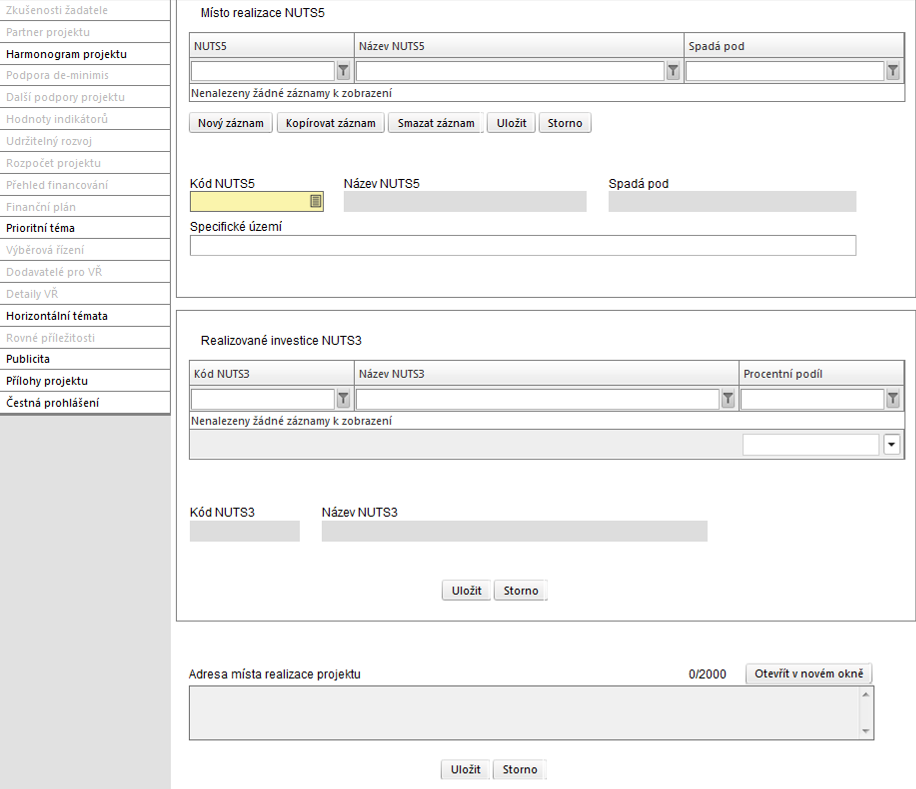Select disabled Zkušenosti žadatele menu item
This screenshot has height=789, width=916.
pos(85,10)
